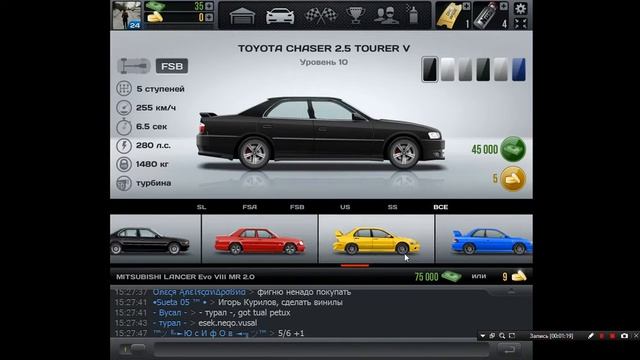
Task: Open the garage icon in top menu
Action: coord(242,16)
